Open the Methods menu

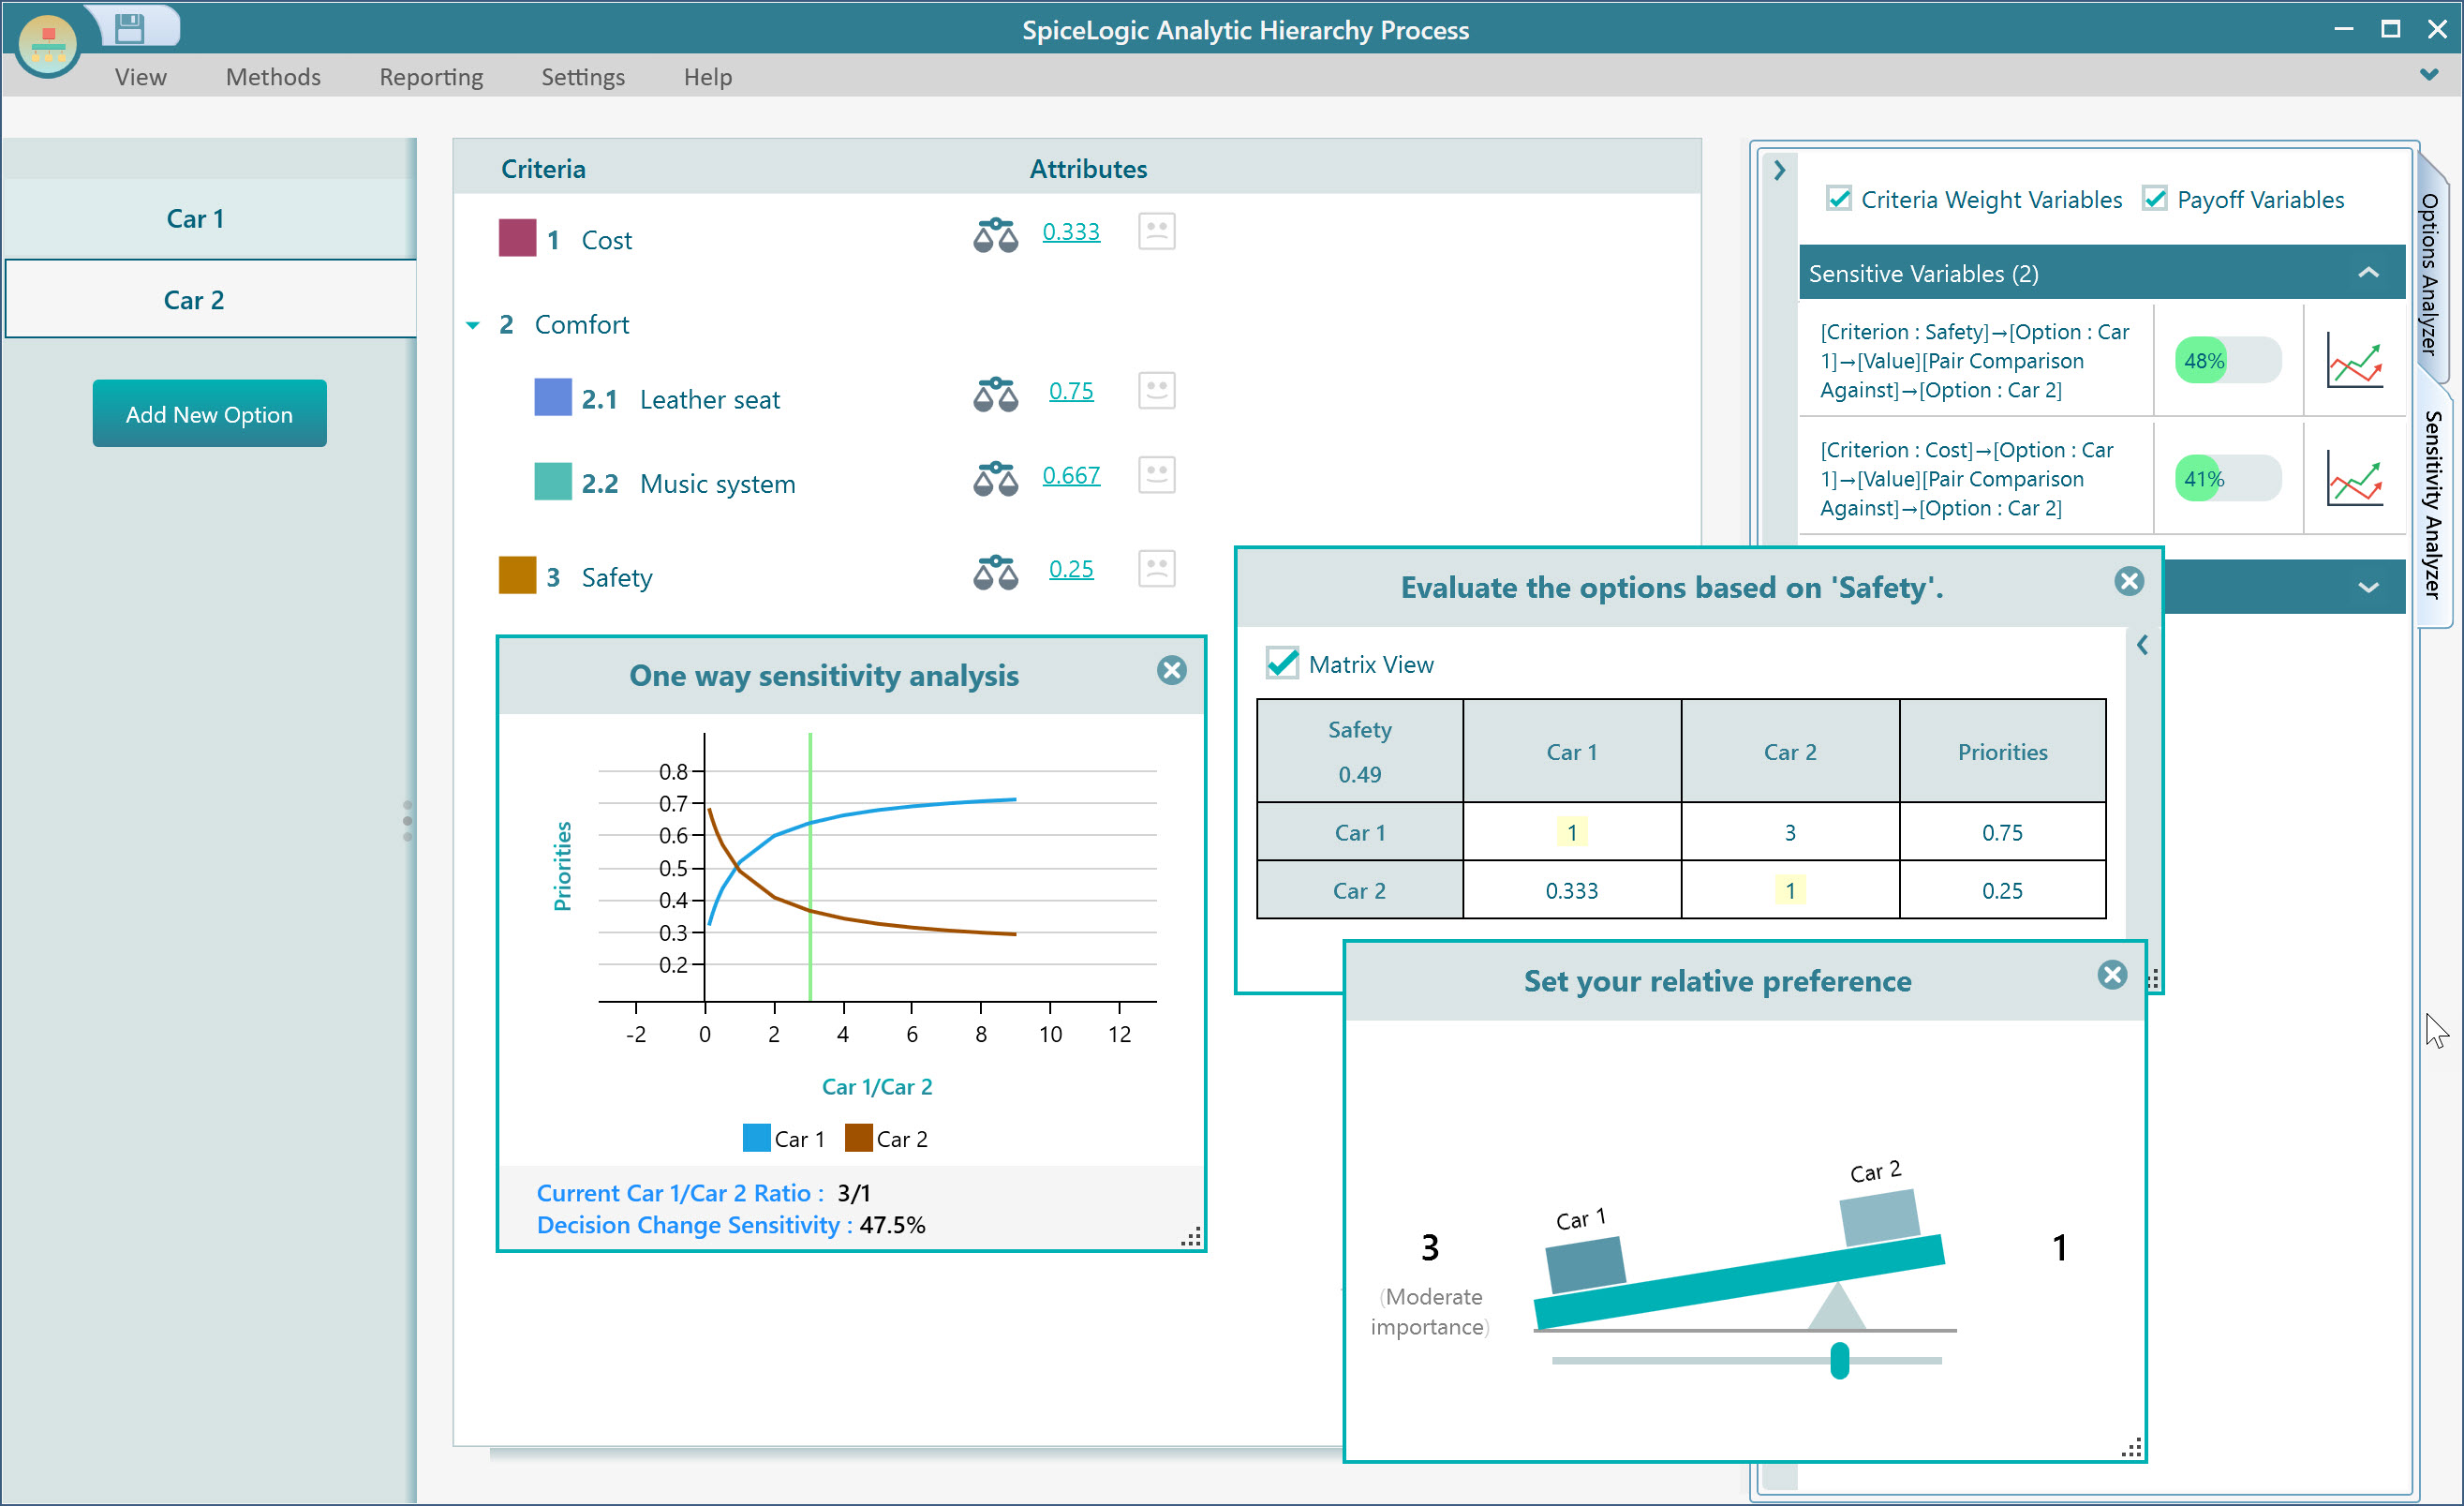pos(273,77)
